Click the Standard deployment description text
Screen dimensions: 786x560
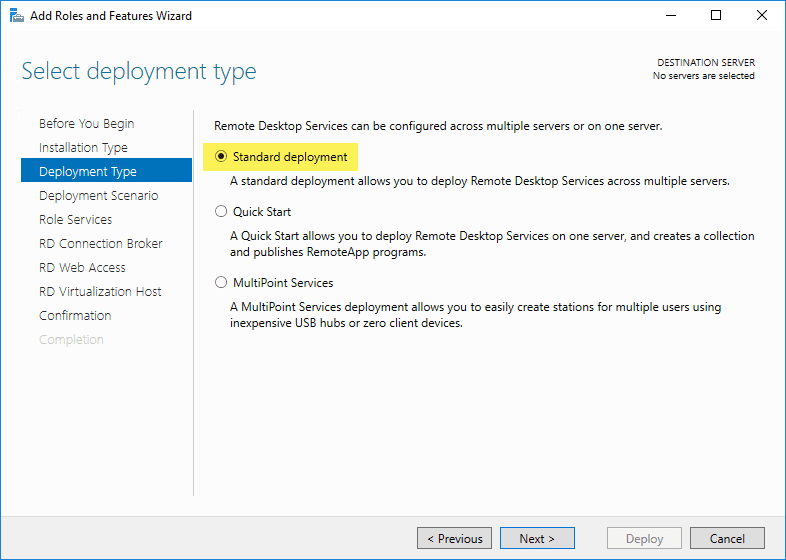(480, 182)
